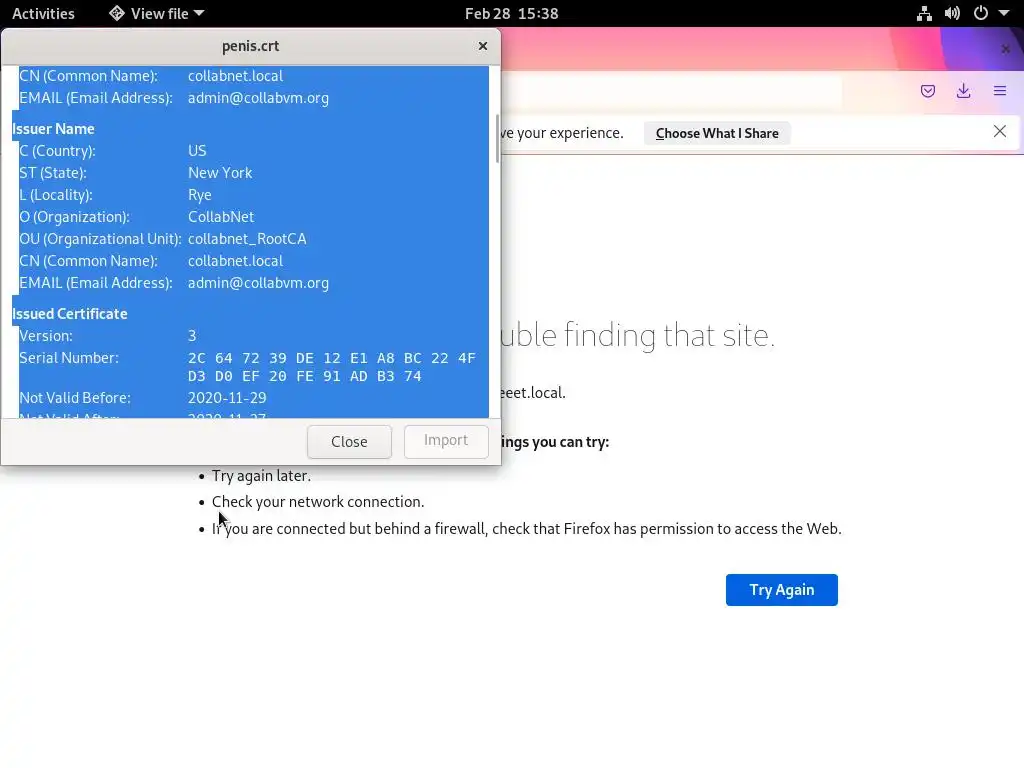Click the network status icon in top bar
The image size is (1024, 768).
tap(924, 13)
